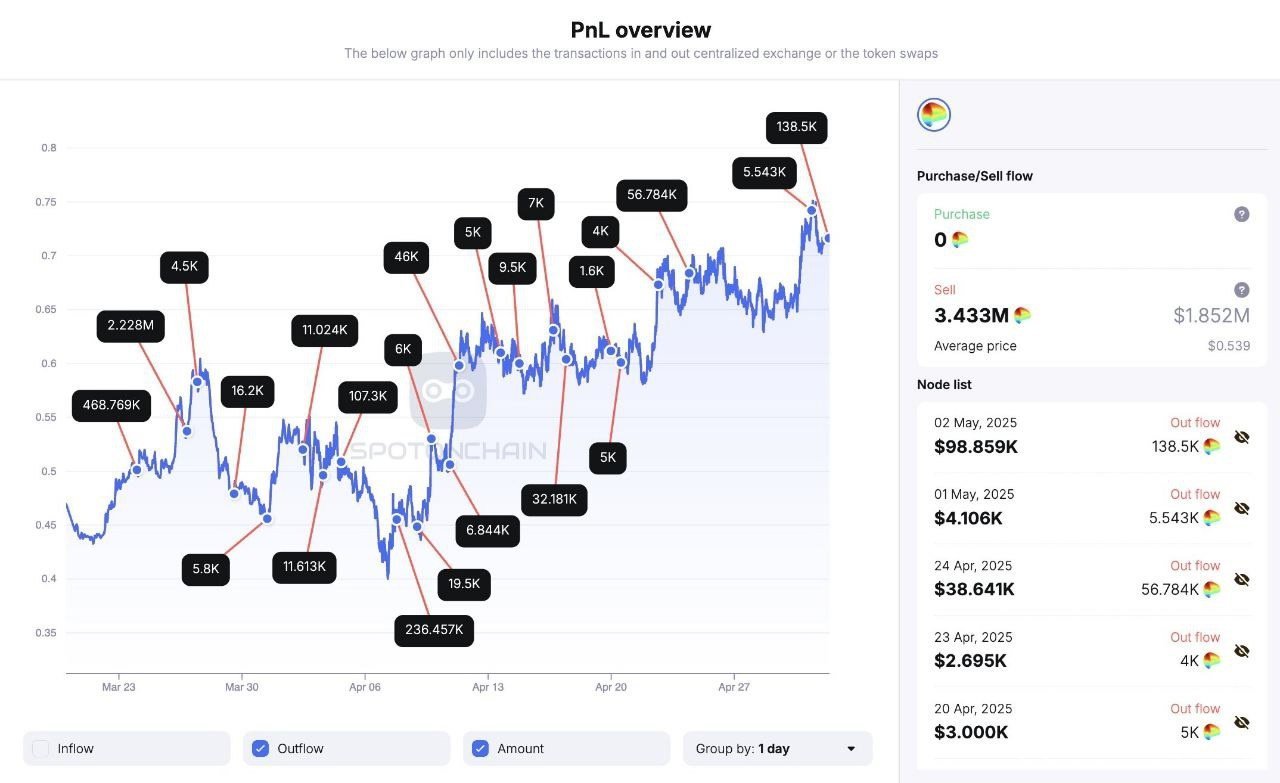Click the Spot On Chain watermark logo
The width and height of the screenshot is (1280, 783).
coord(448,391)
